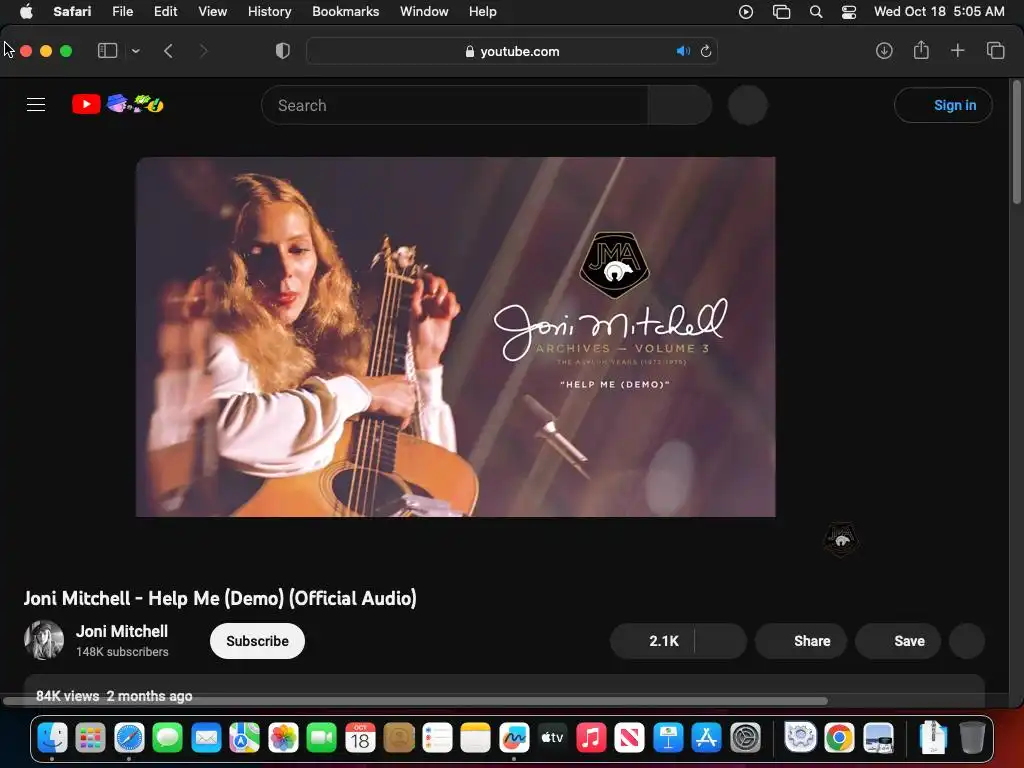This screenshot has width=1024, height=768.
Task: Open the View menu
Action: click(x=212, y=12)
